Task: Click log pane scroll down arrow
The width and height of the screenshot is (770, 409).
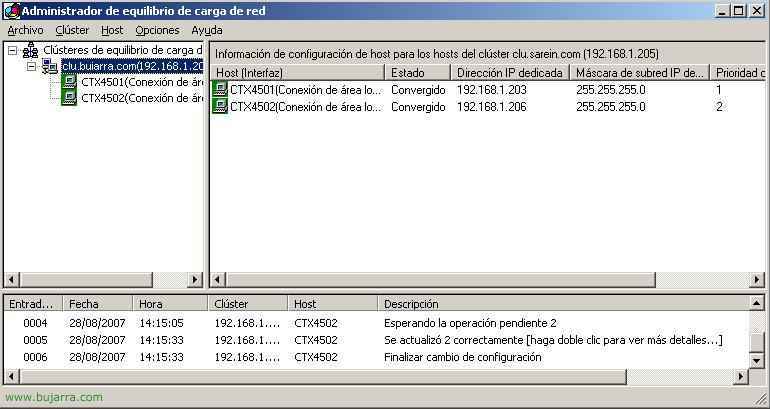Action: point(757,362)
